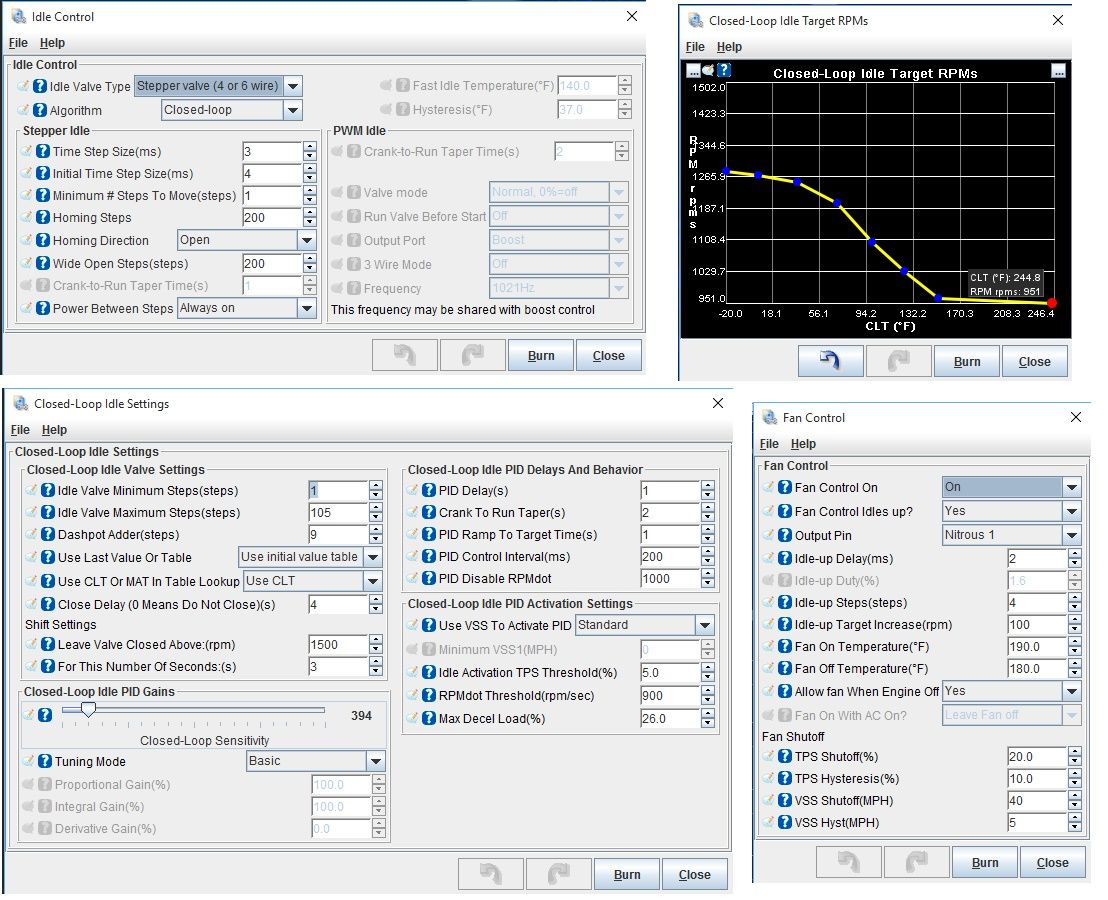Open Help menu in Fan Control window
Screen dimensions: 1108x900
(803, 444)
